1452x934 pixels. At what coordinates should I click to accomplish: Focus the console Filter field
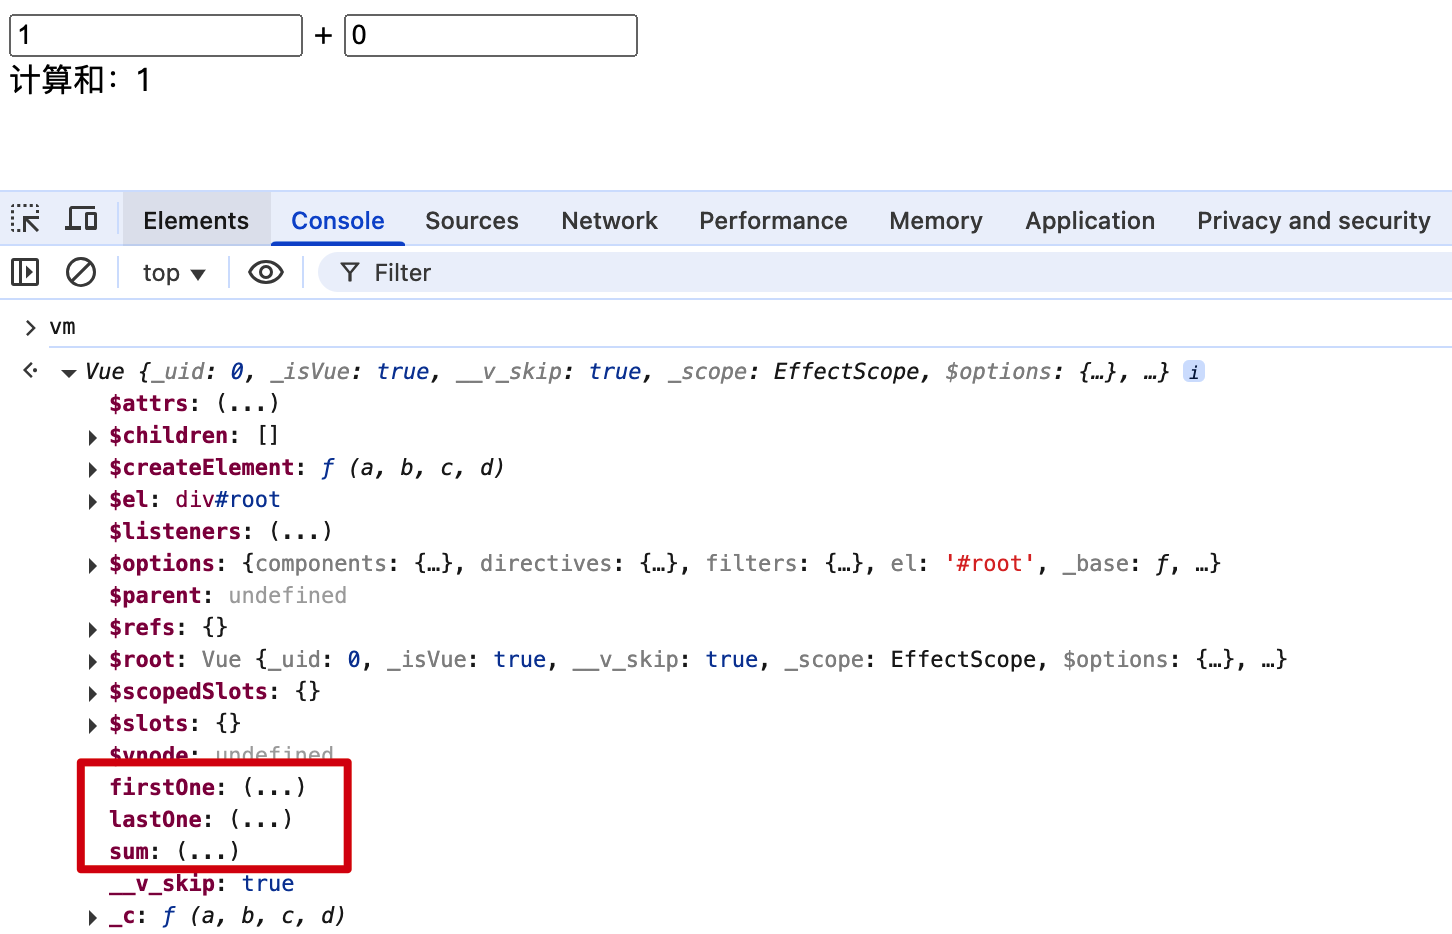click(x=885, y=272)
